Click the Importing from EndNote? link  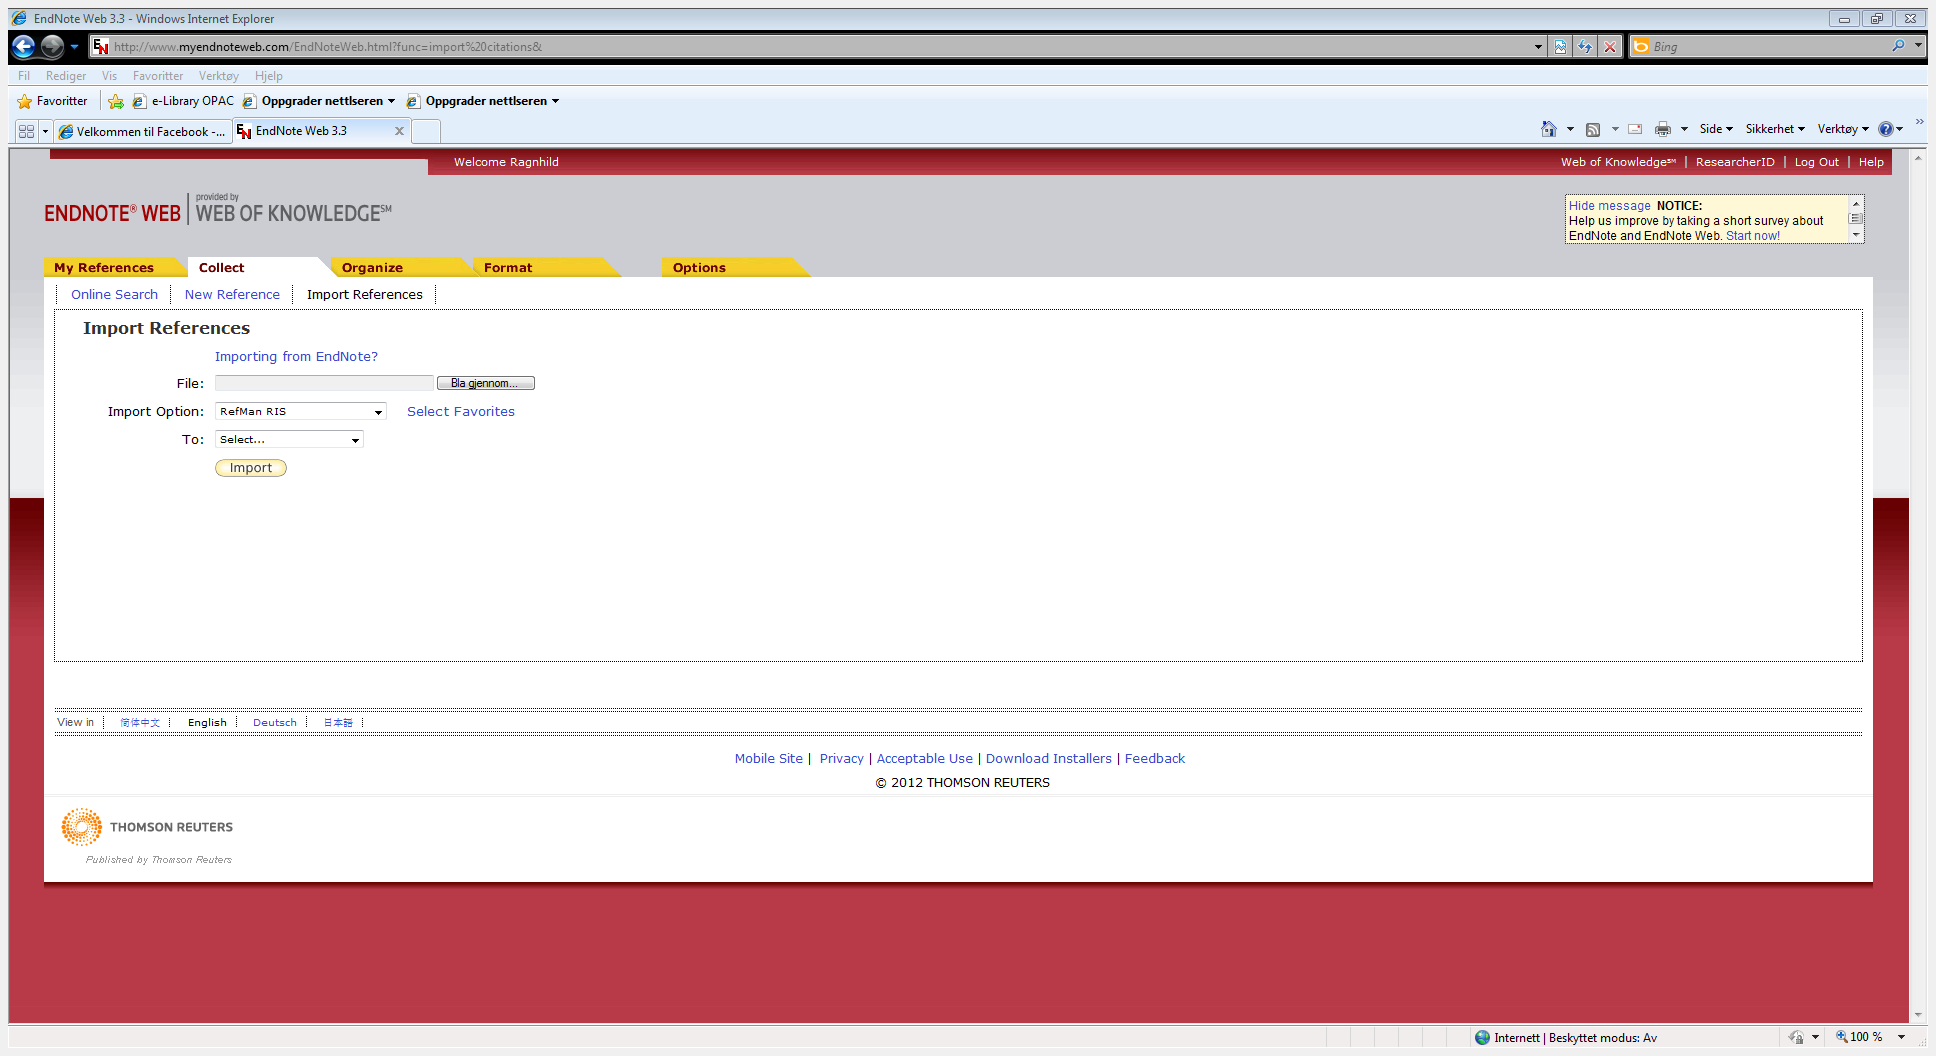pos(296,357)
